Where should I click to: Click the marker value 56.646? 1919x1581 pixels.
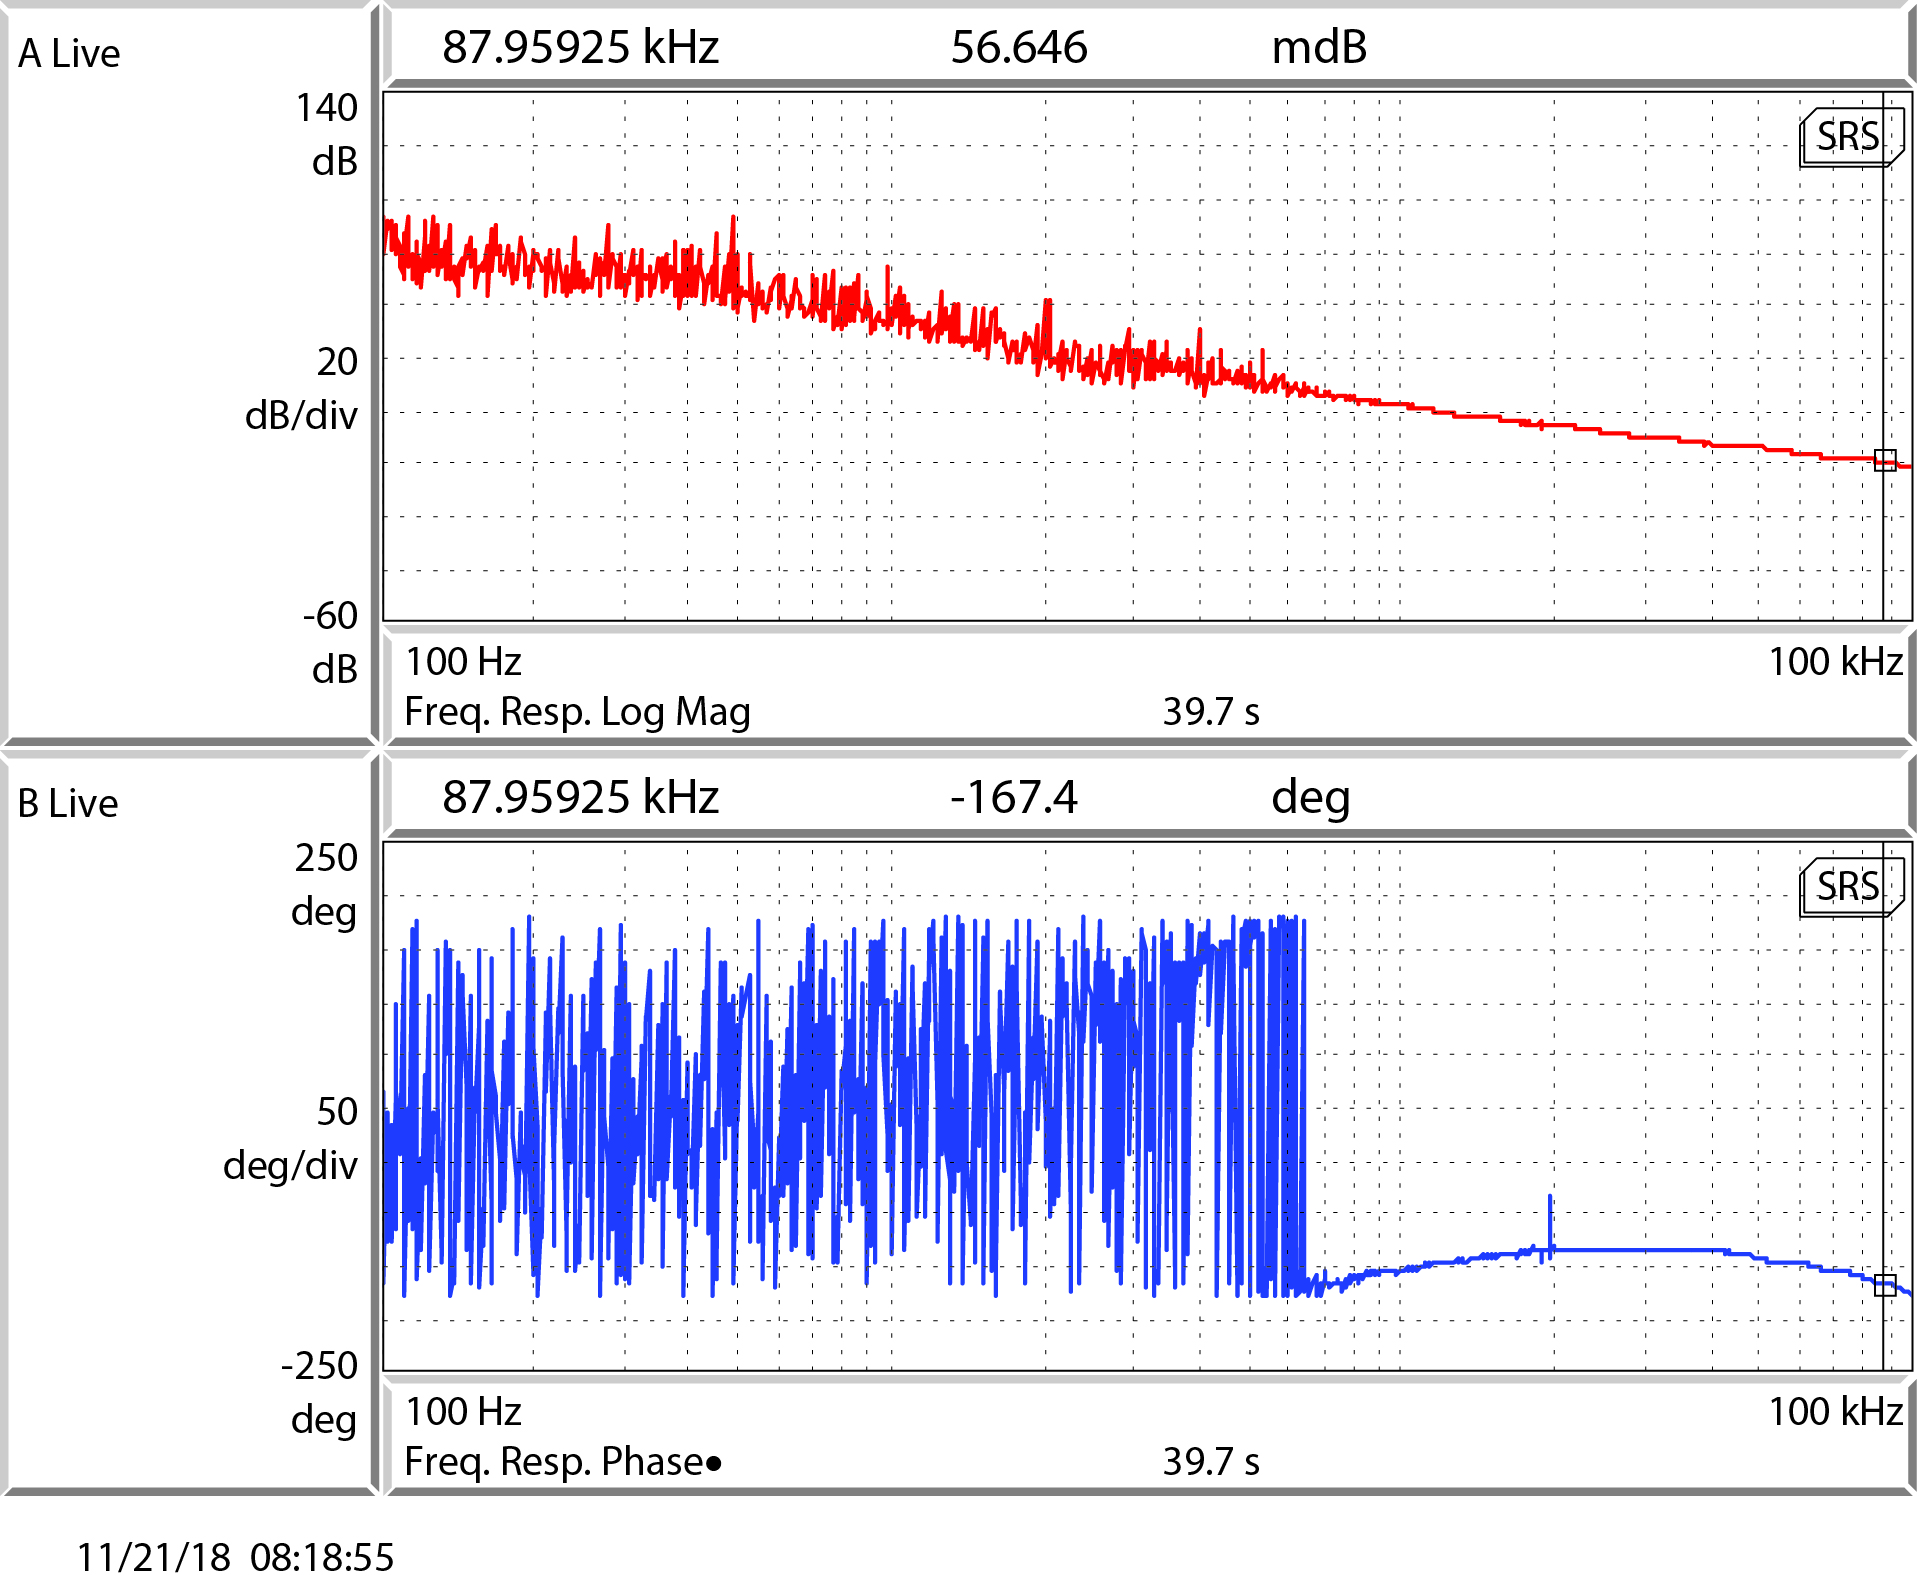(1019, 47)
